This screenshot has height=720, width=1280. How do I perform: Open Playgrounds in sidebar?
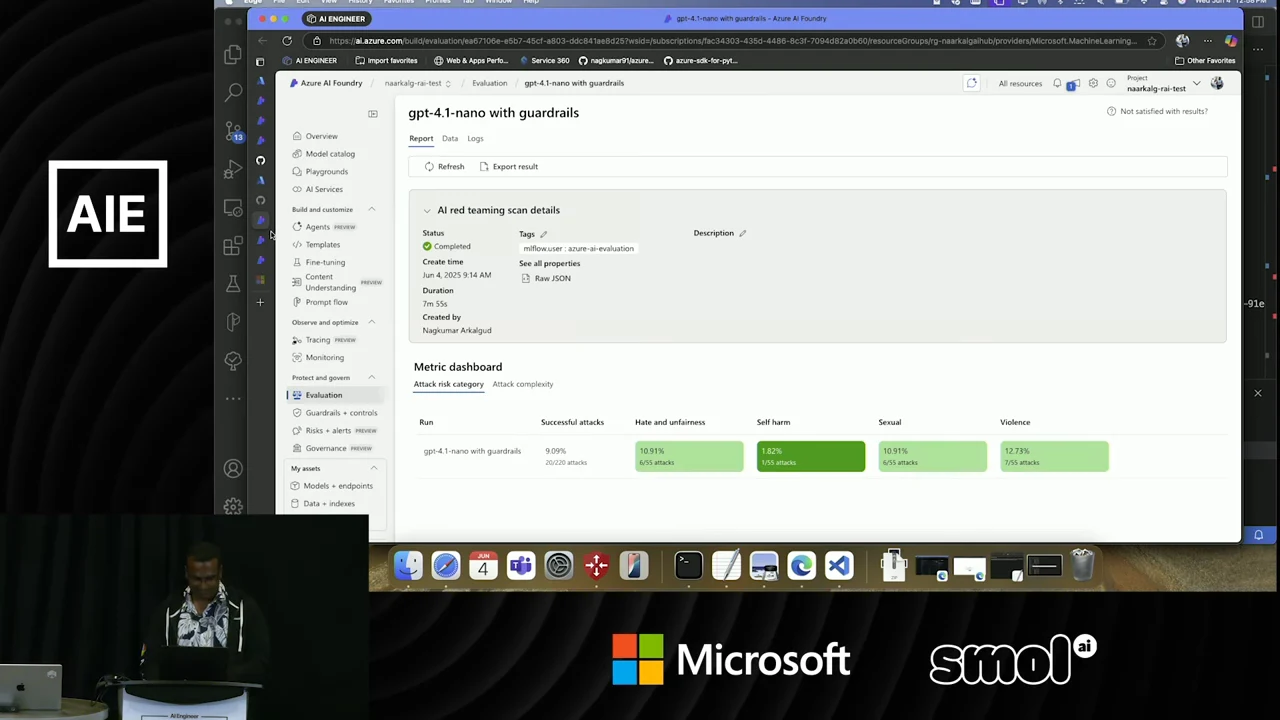click(320, 172)
